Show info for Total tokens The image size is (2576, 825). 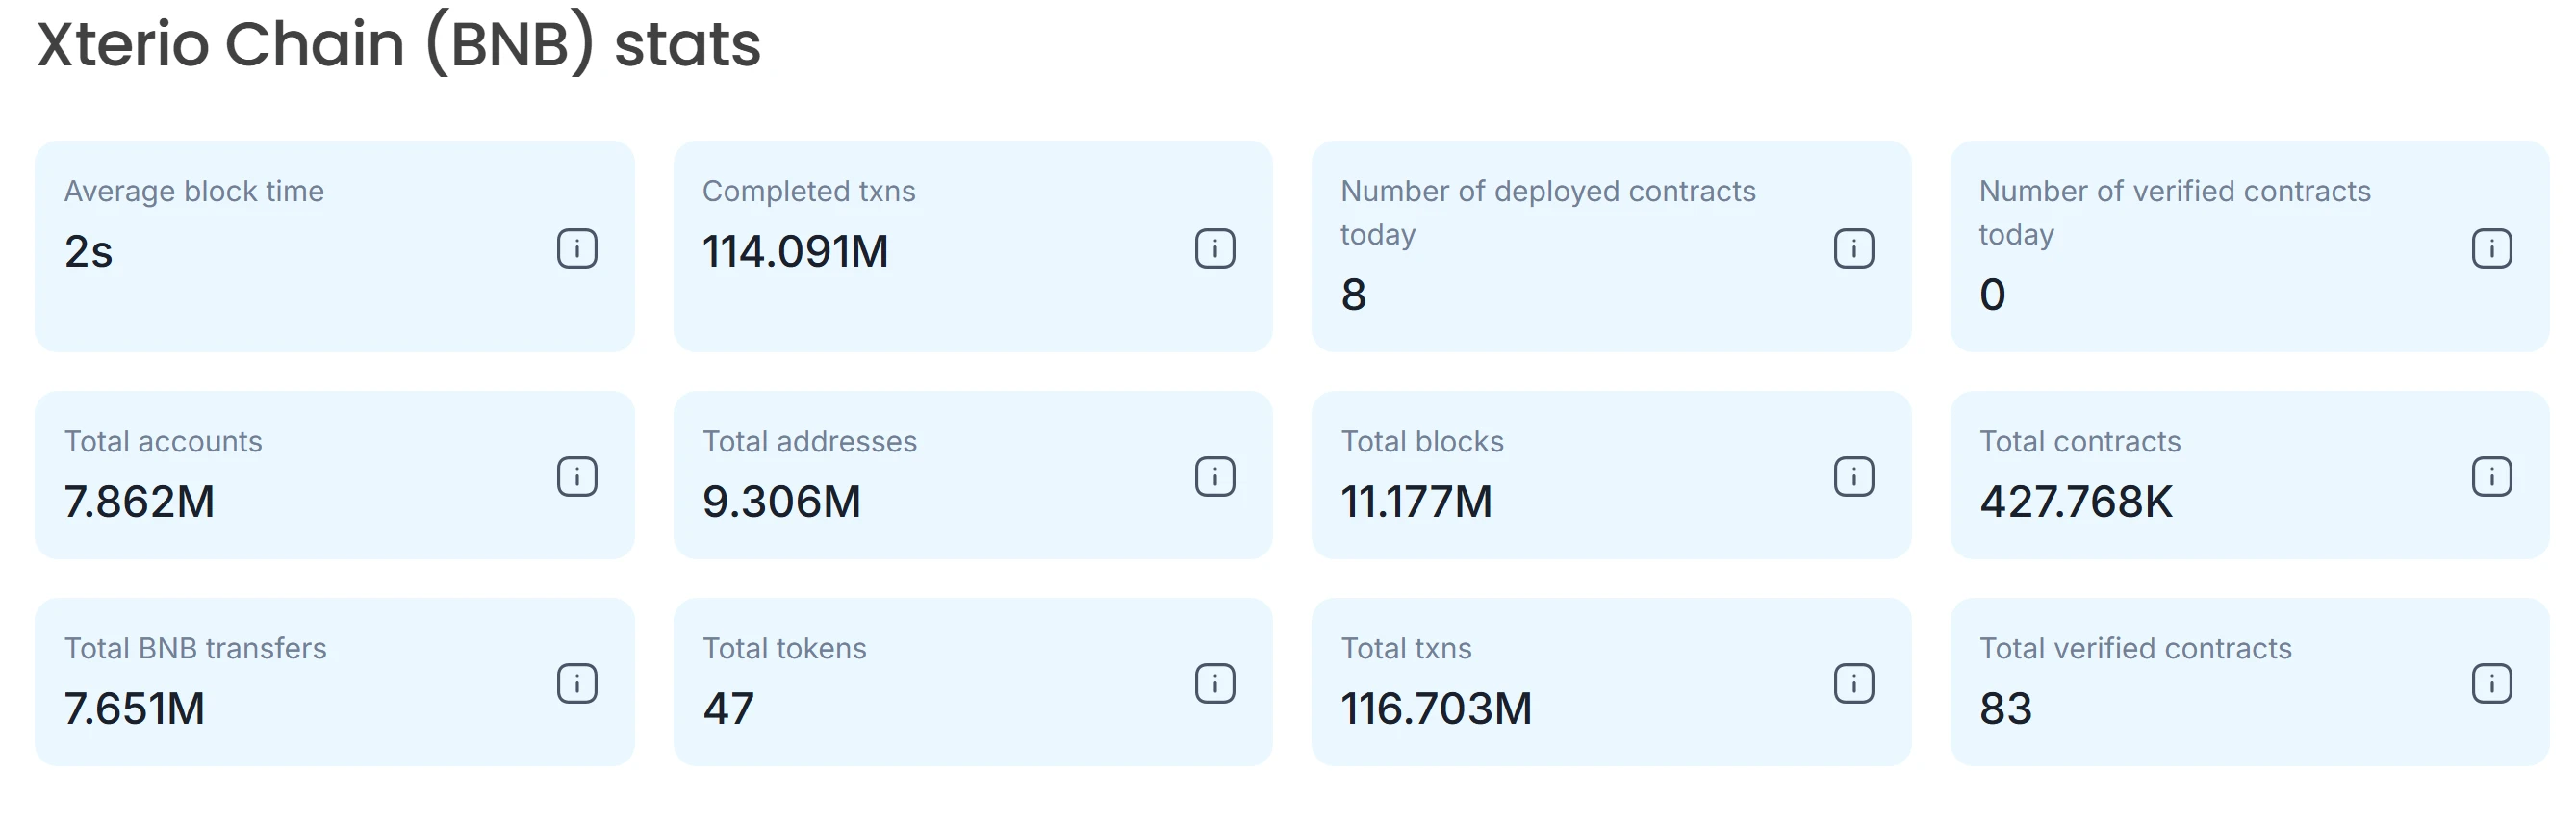coord(1215,684)
